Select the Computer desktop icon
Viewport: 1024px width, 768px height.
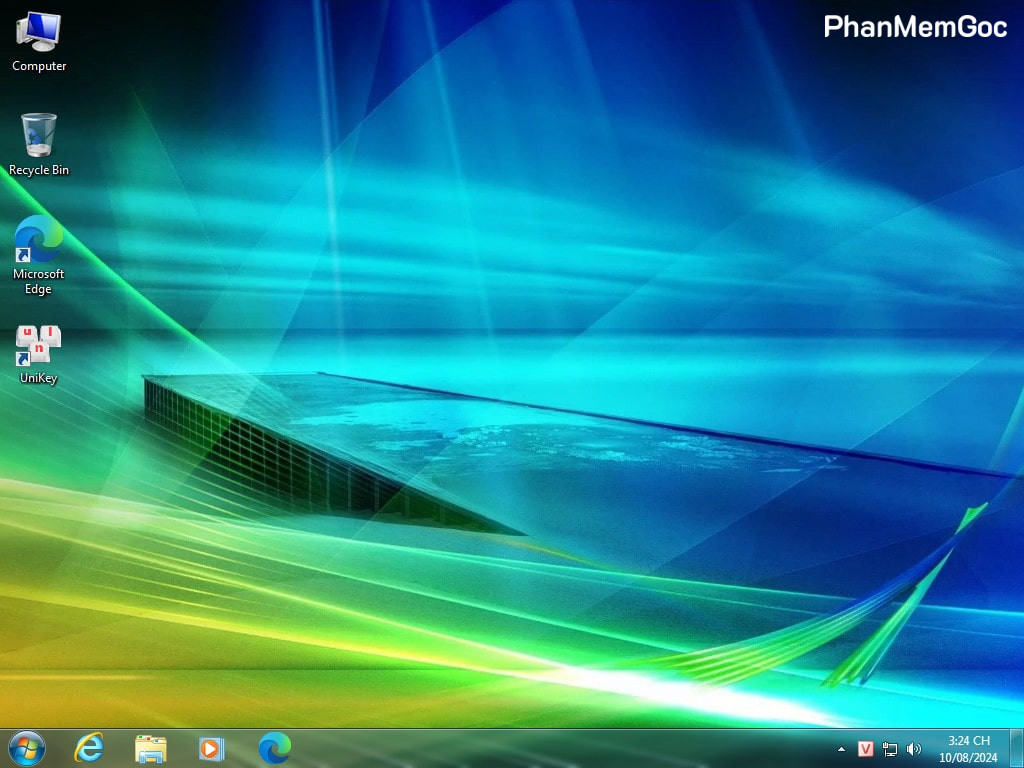[39, 32]
